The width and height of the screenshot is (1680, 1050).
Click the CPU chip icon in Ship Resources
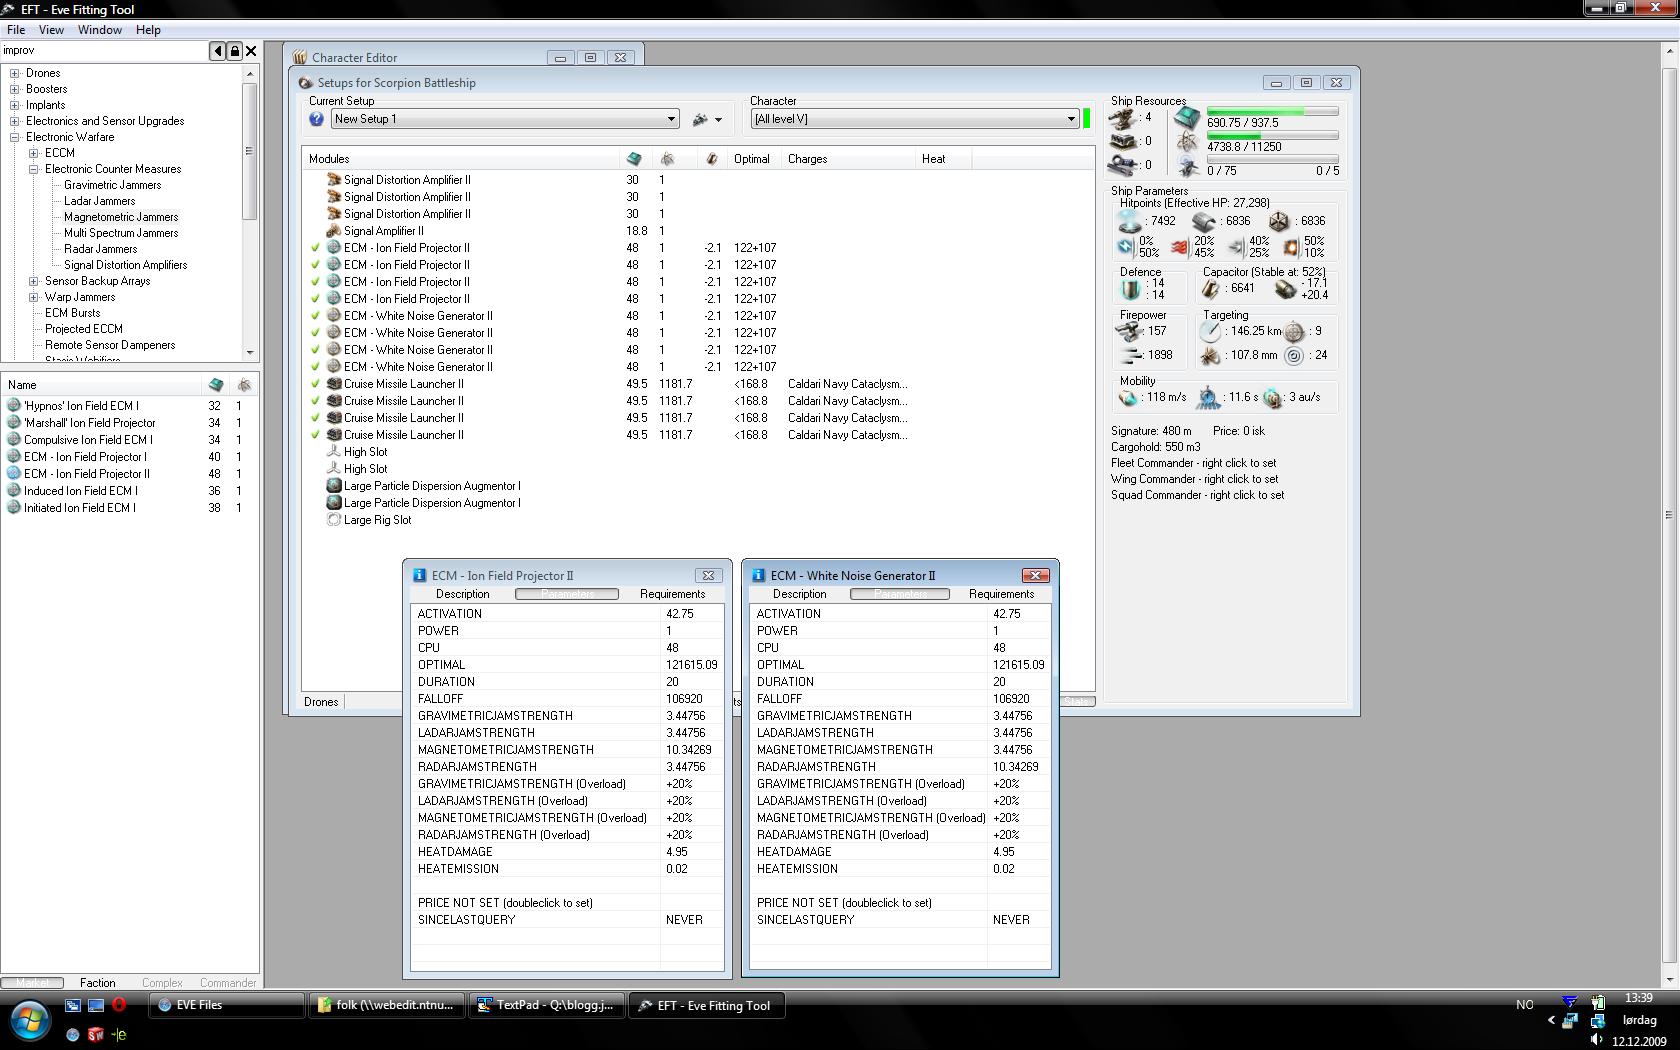click(1186, 118)
